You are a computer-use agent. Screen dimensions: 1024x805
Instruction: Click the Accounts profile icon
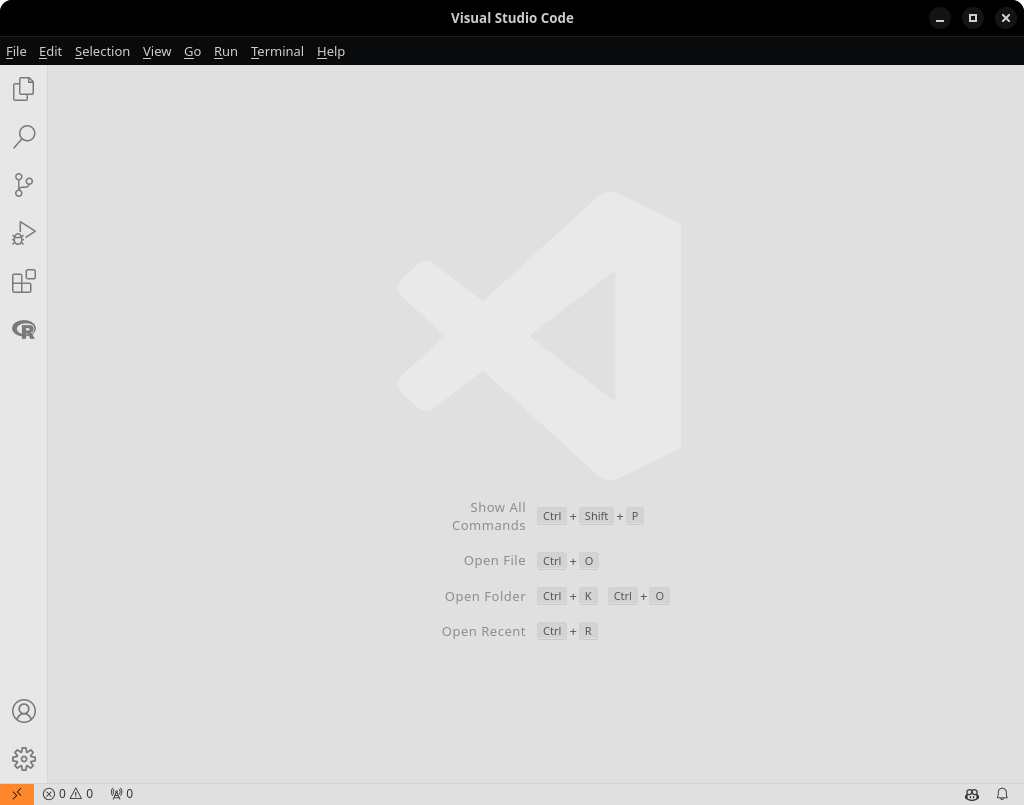24,711
